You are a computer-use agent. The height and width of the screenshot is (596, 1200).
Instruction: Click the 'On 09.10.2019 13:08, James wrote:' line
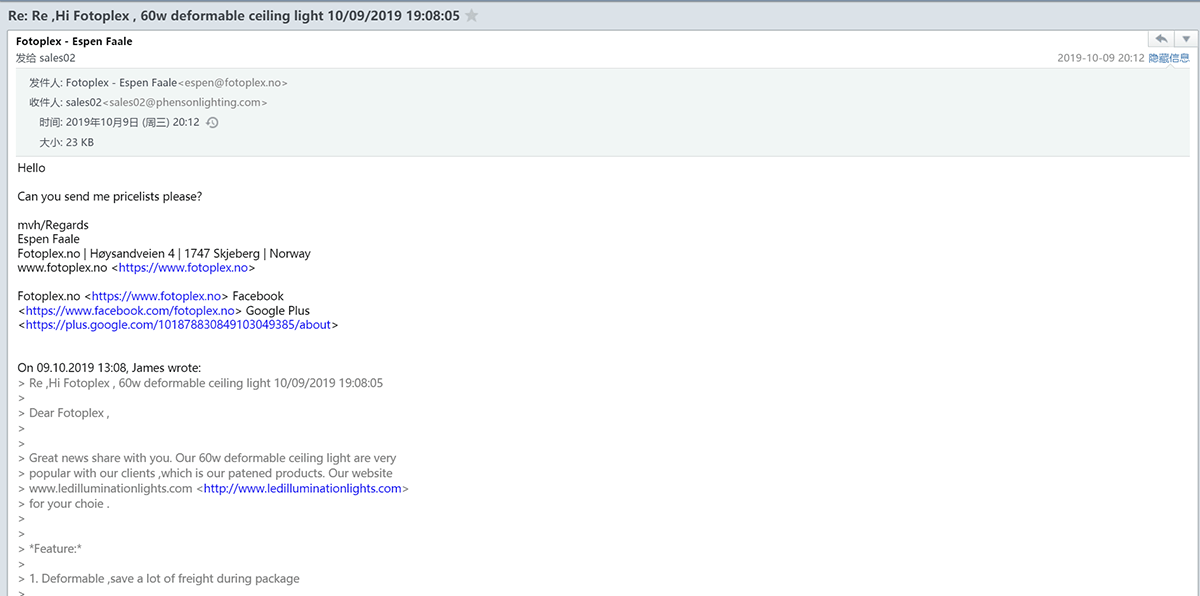coord(109,368)
